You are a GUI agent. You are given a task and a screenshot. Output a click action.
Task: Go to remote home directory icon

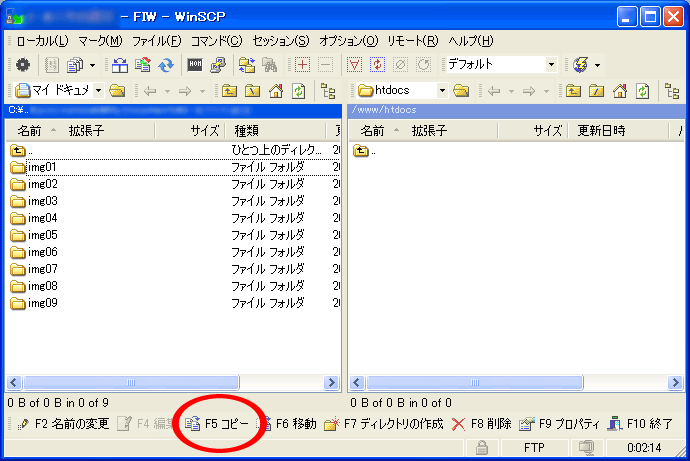[620, 91]
